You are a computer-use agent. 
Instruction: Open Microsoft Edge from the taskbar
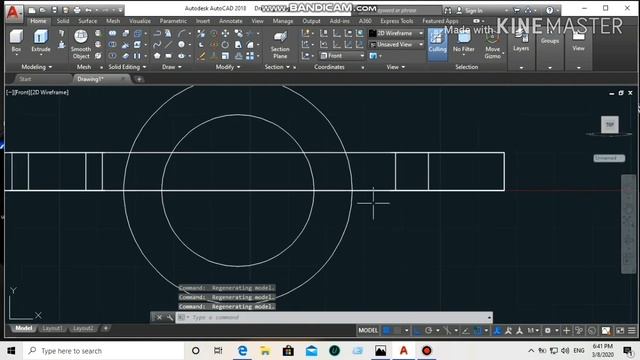pyautogui.click(x=242, y=351)
